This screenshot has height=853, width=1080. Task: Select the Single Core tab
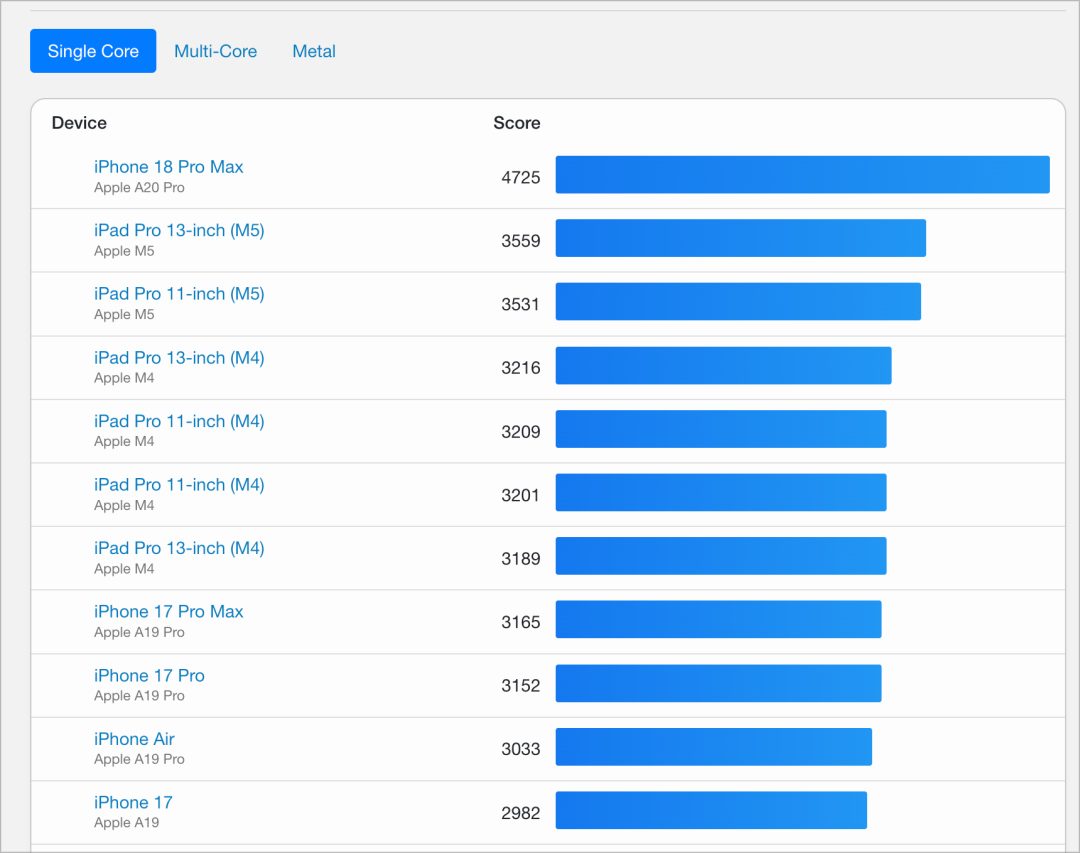point(93,51)
